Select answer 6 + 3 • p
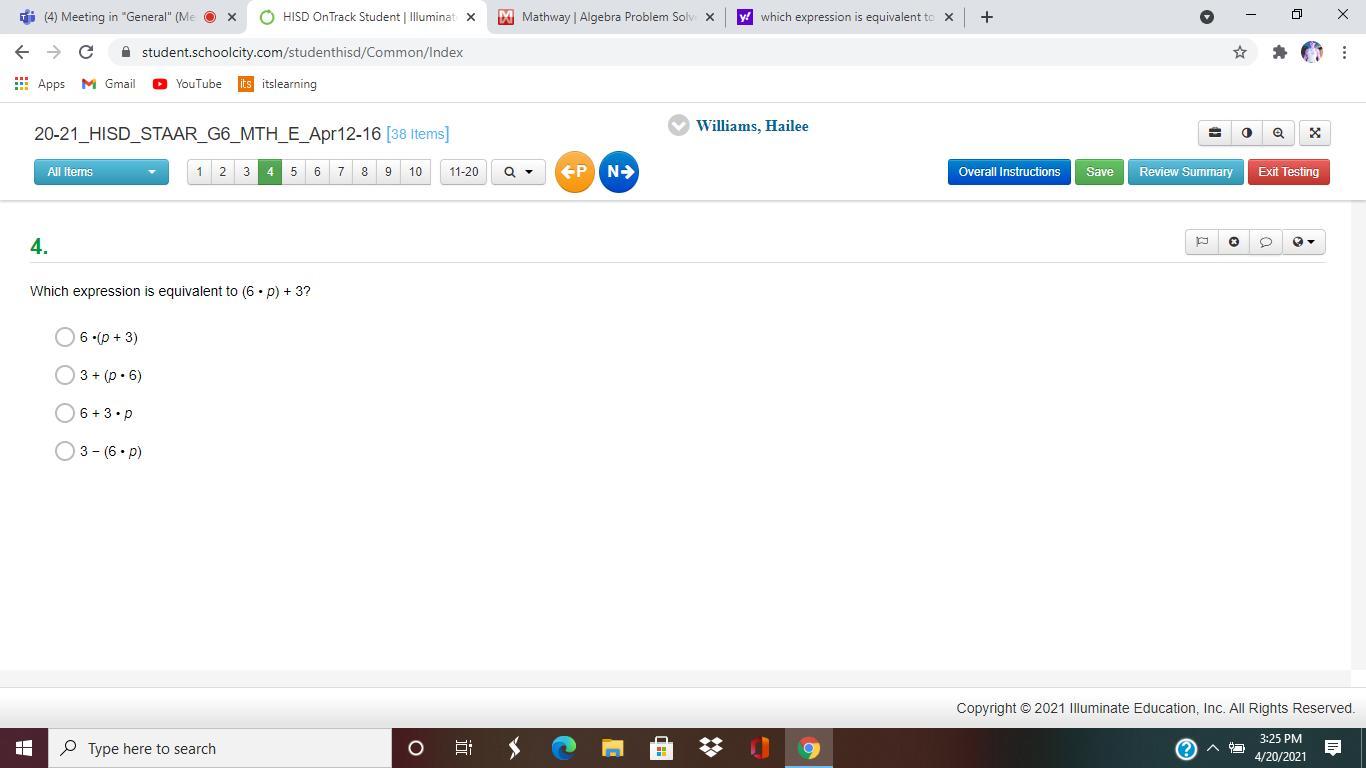 (x=65, y=413)
